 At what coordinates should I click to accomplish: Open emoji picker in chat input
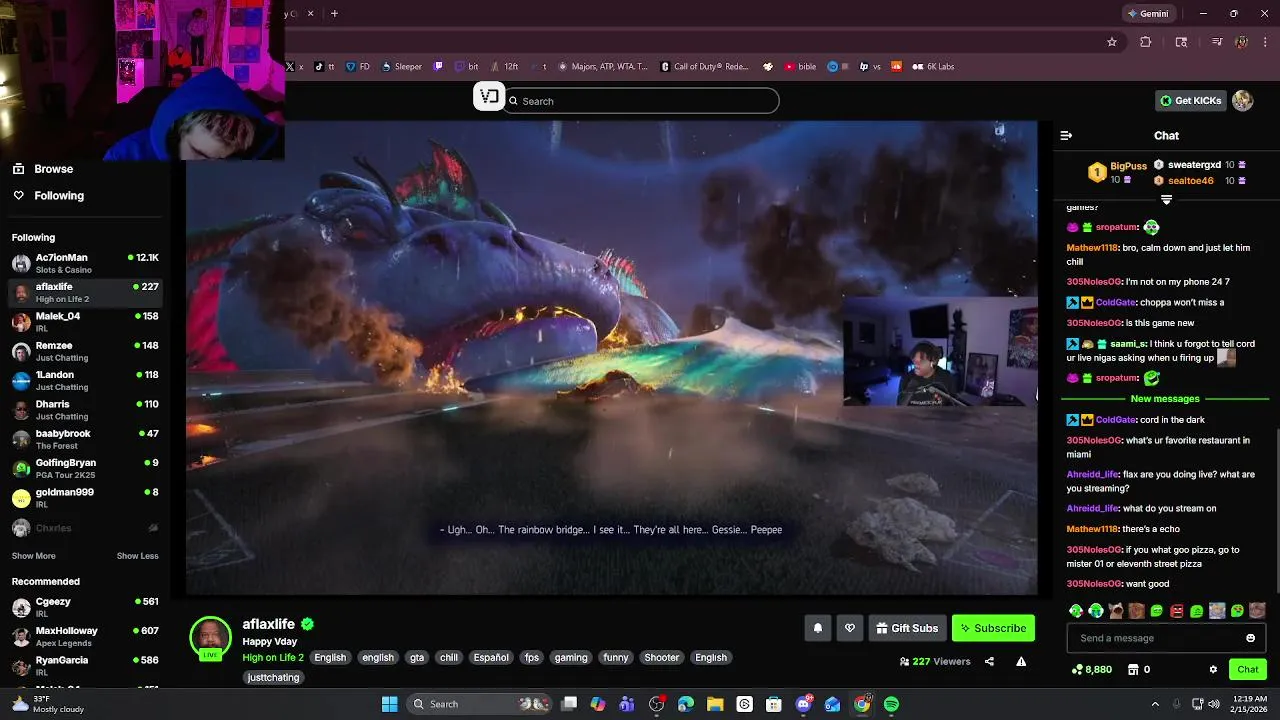[x=1250, y=638]
